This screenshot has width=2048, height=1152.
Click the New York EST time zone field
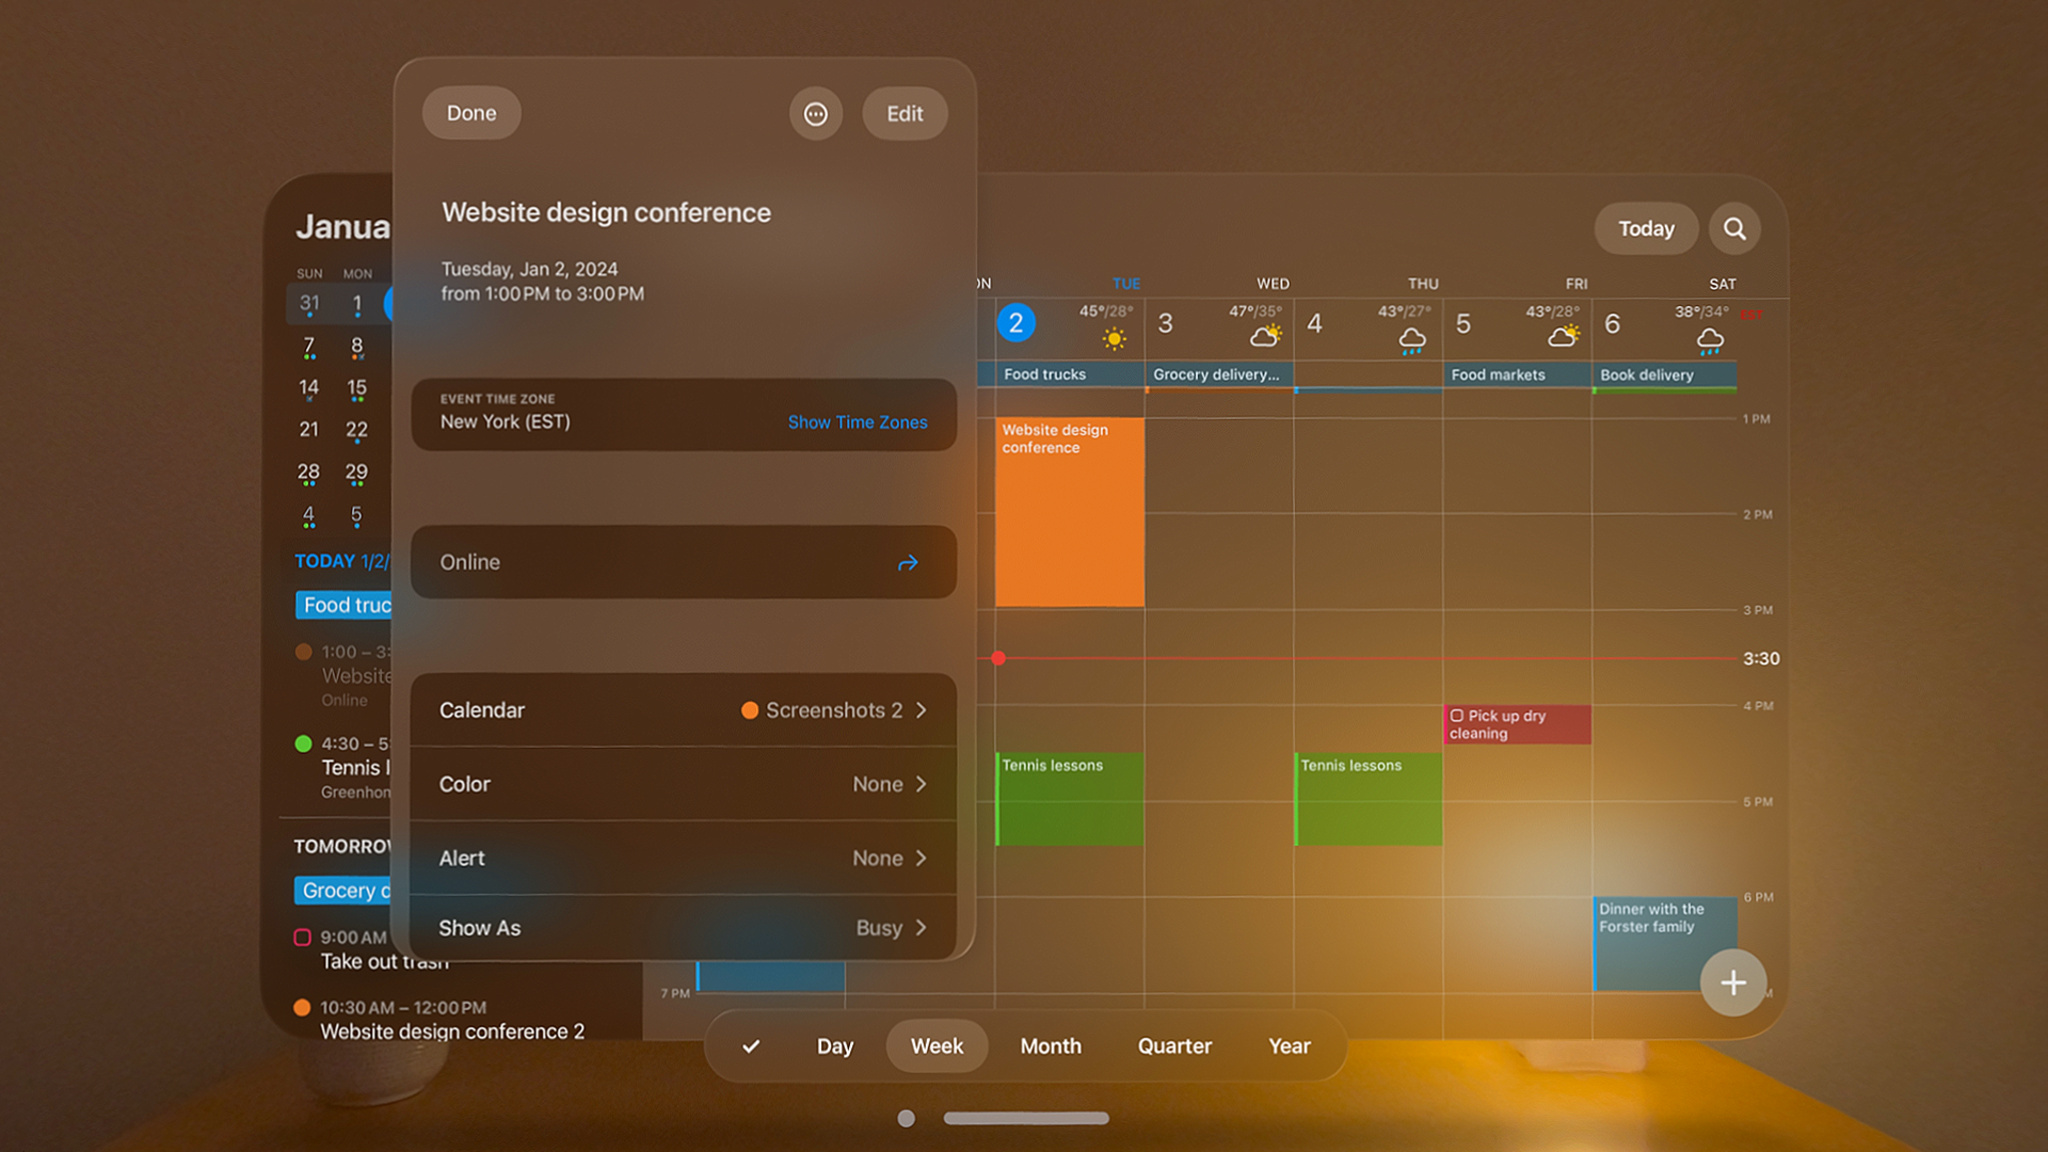click(x=505, y=421)
